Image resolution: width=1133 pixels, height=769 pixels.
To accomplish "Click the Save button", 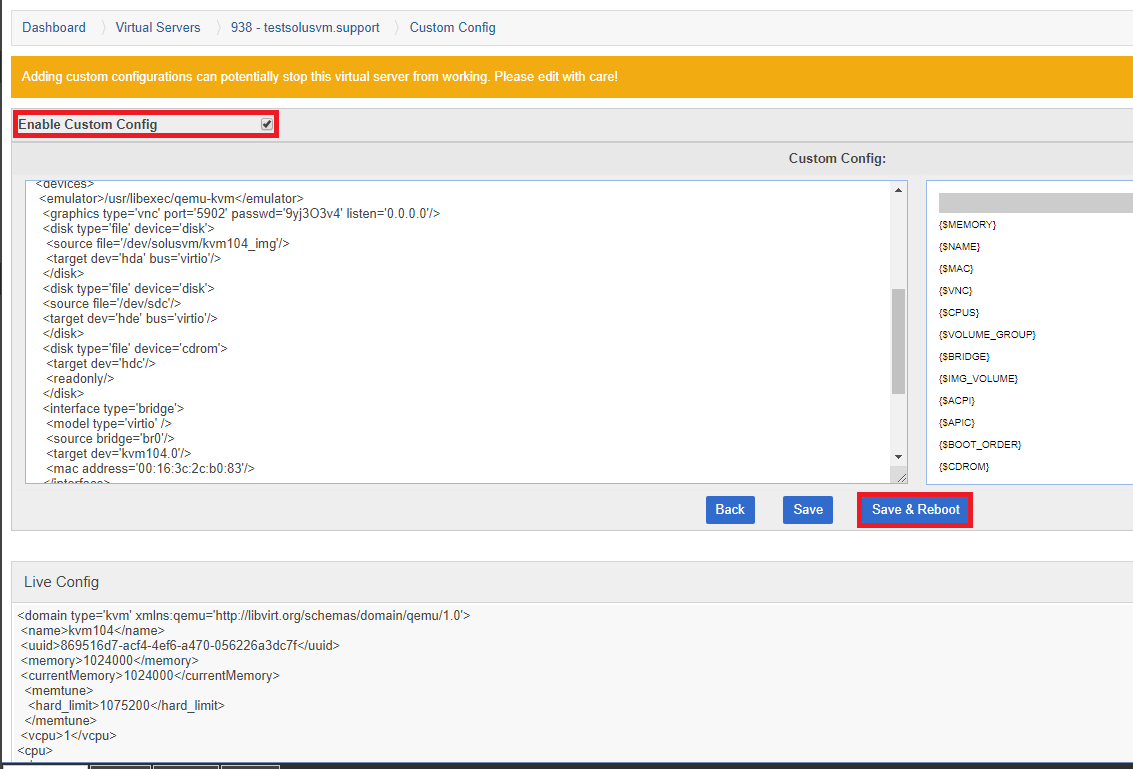I will pyautogui.click(x=808, y=510).
